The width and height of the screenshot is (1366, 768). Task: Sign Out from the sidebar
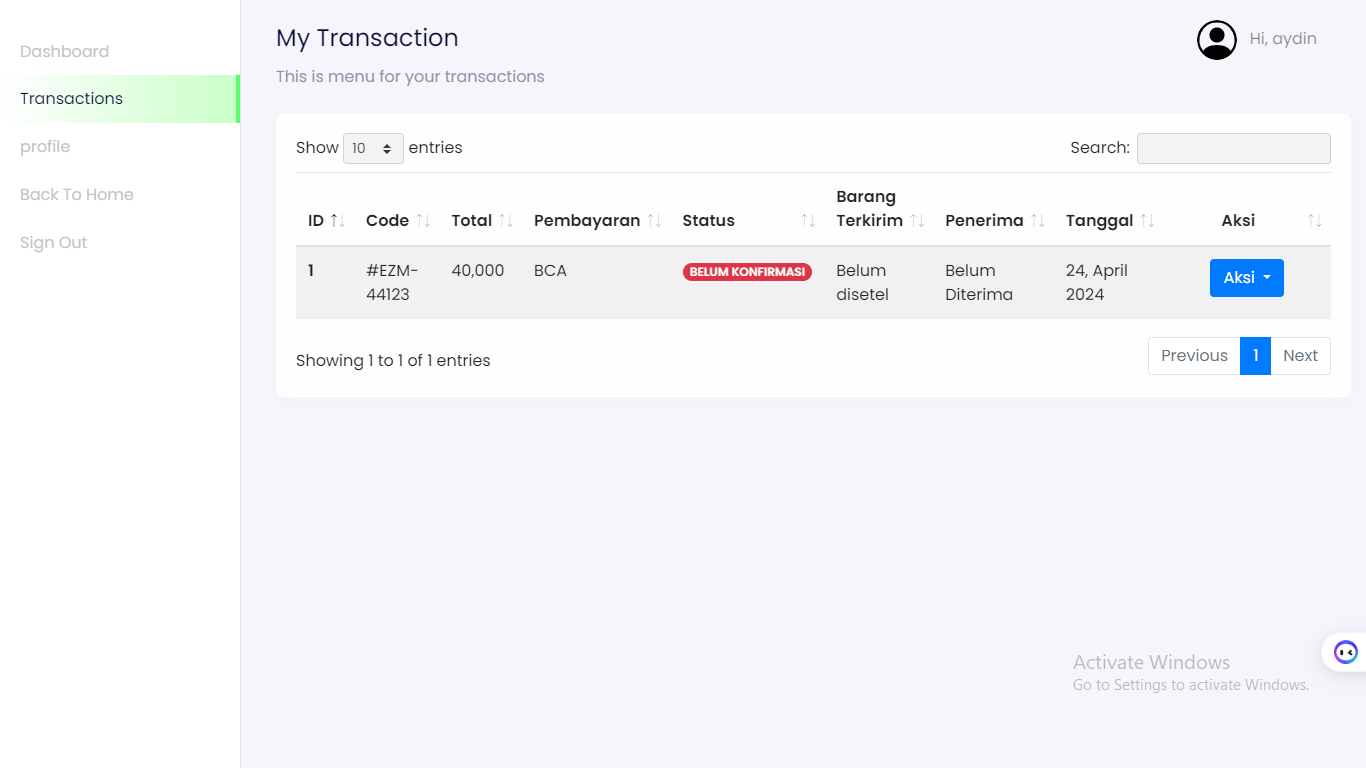tap(53, 243)
